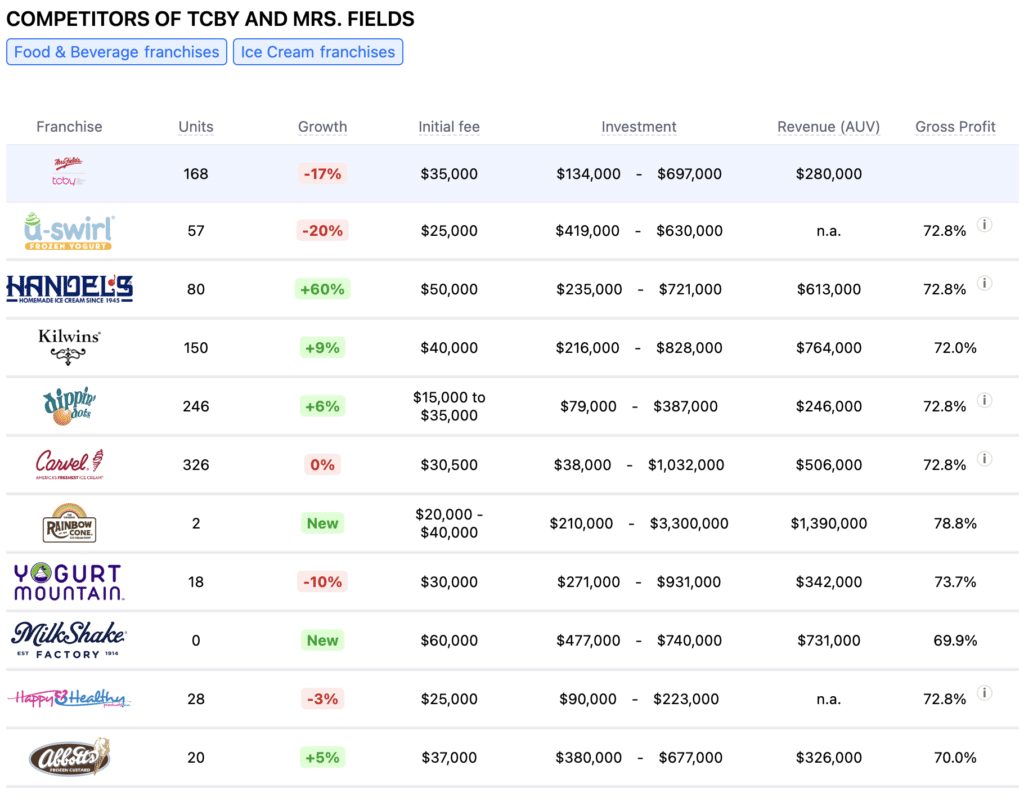
Task: Click the -10% growth badge
Action: 323,582
